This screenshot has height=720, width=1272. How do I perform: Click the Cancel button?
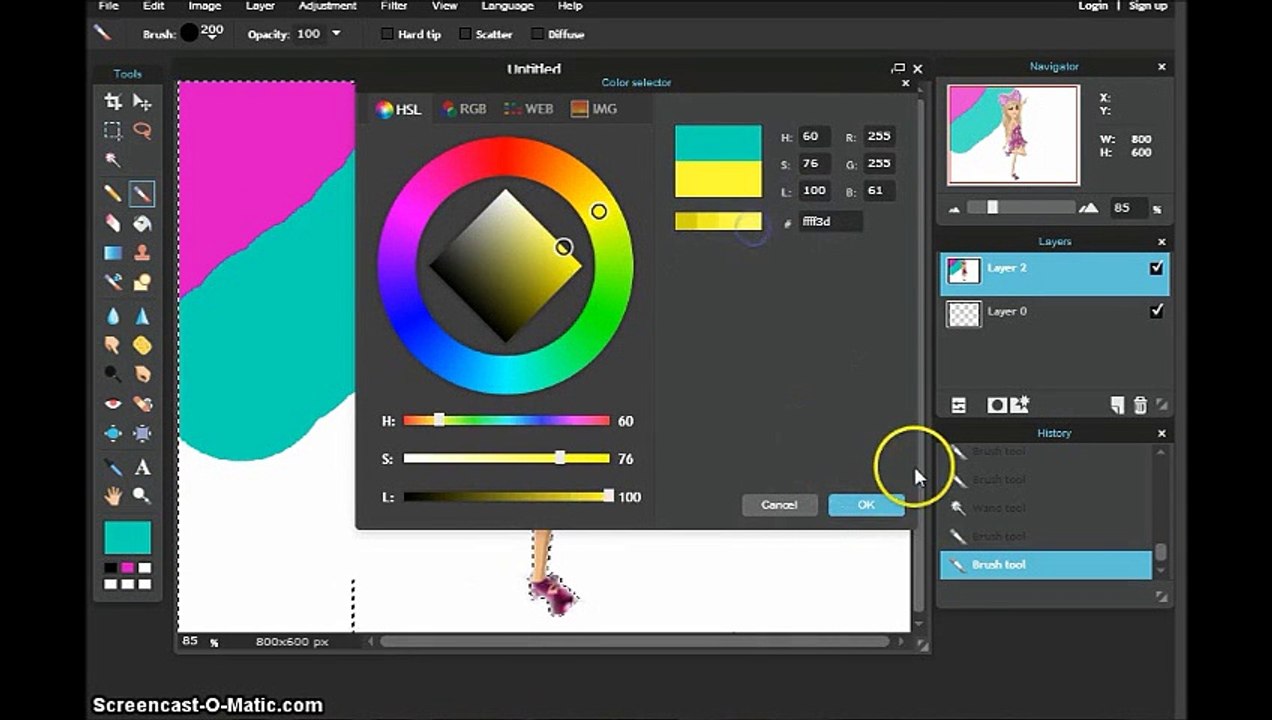point(779,505)
